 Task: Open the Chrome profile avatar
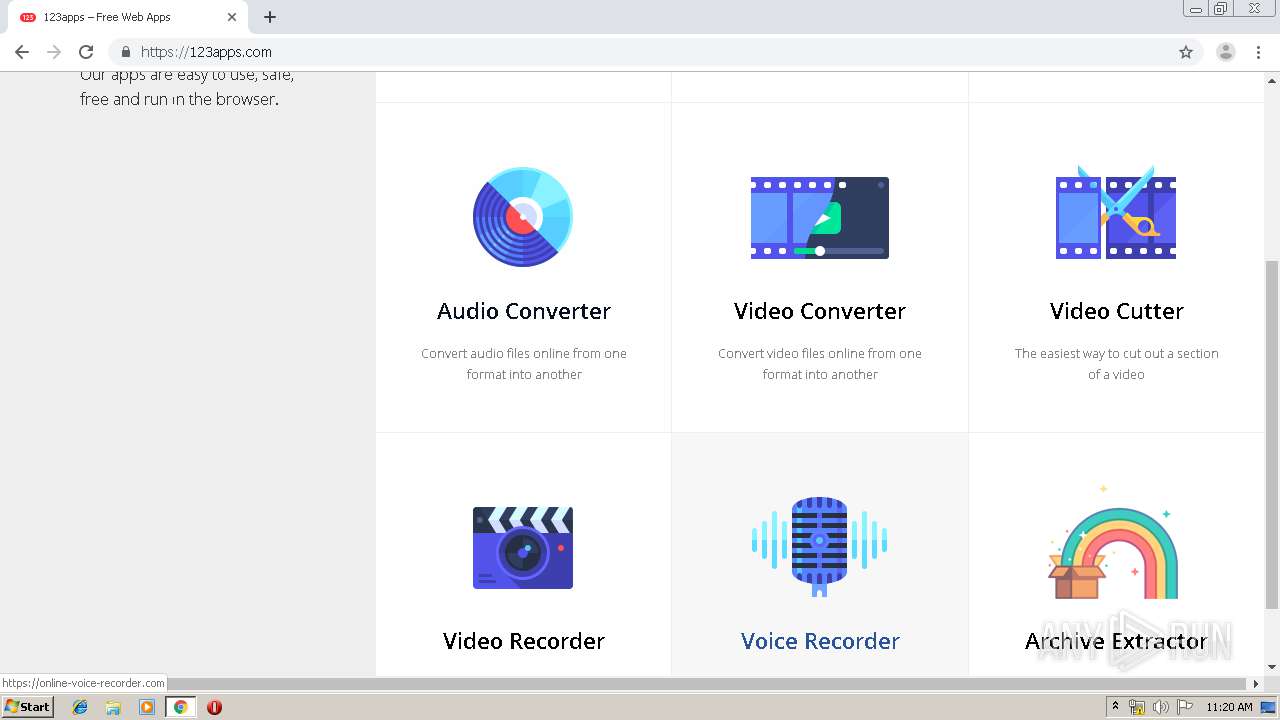click(x=1226, y=52)
